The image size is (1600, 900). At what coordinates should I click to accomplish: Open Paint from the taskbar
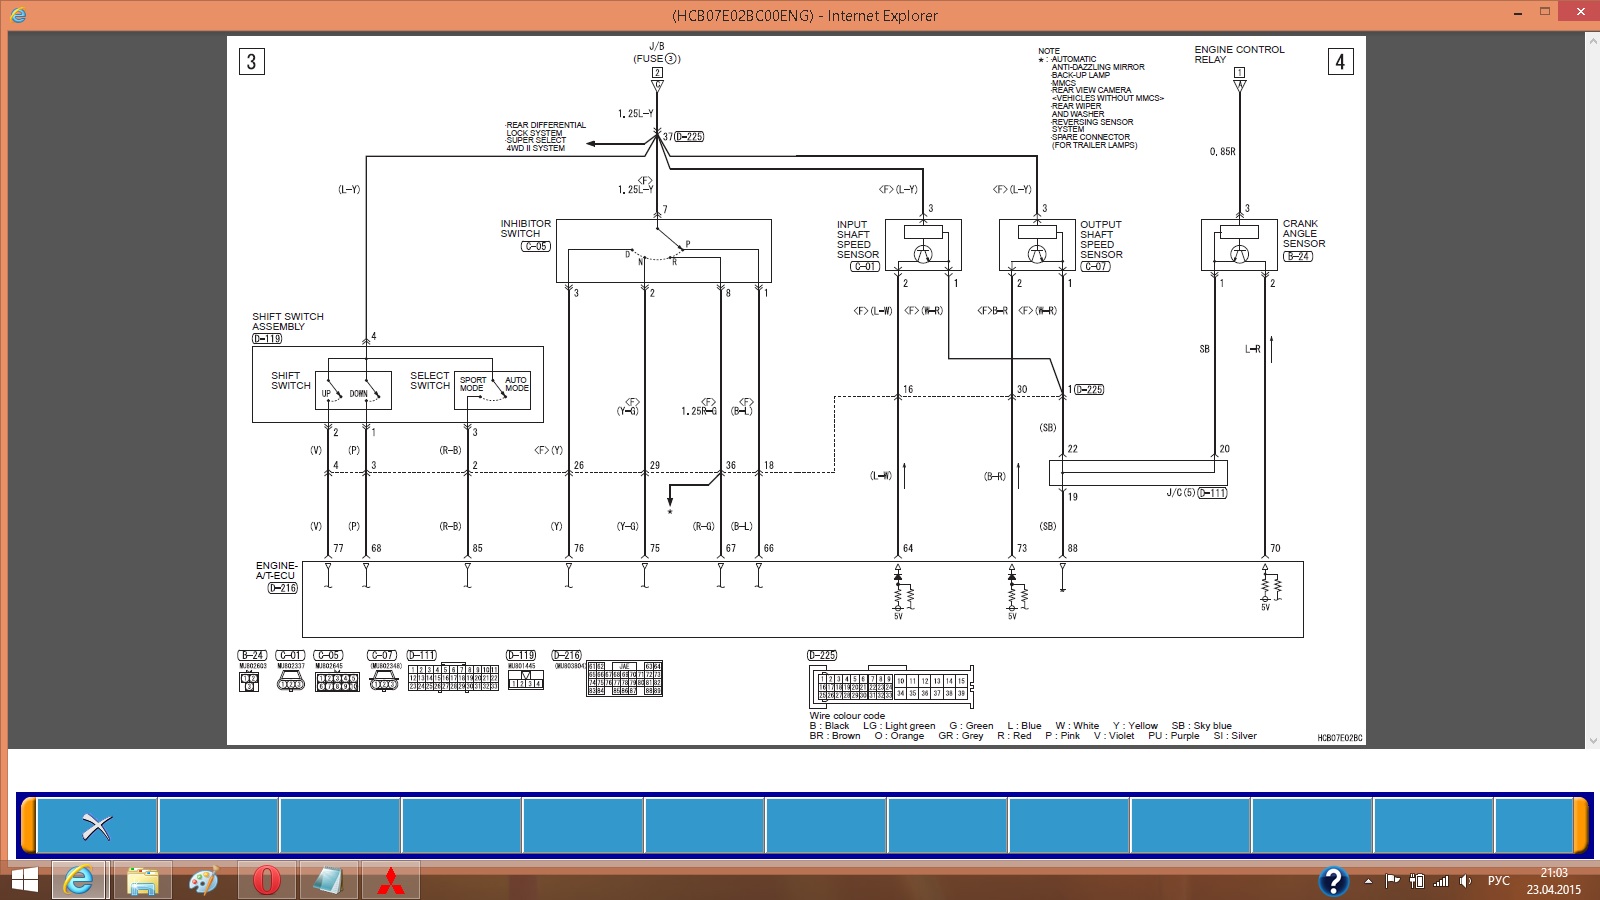tap(204, 881)
